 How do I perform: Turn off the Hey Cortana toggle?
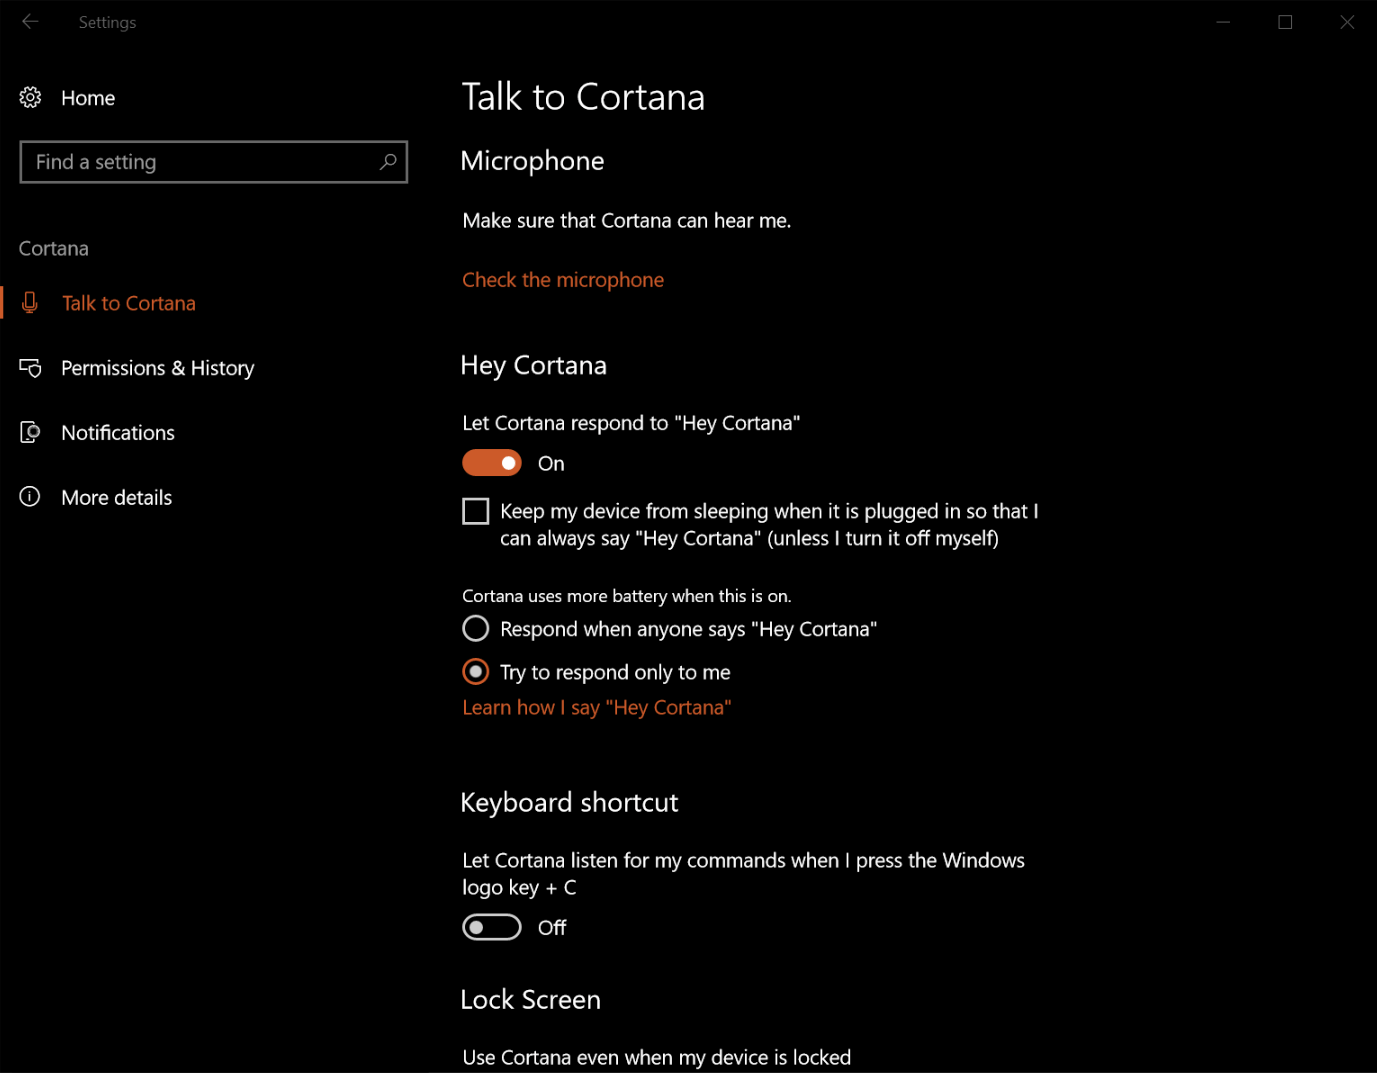492,463
